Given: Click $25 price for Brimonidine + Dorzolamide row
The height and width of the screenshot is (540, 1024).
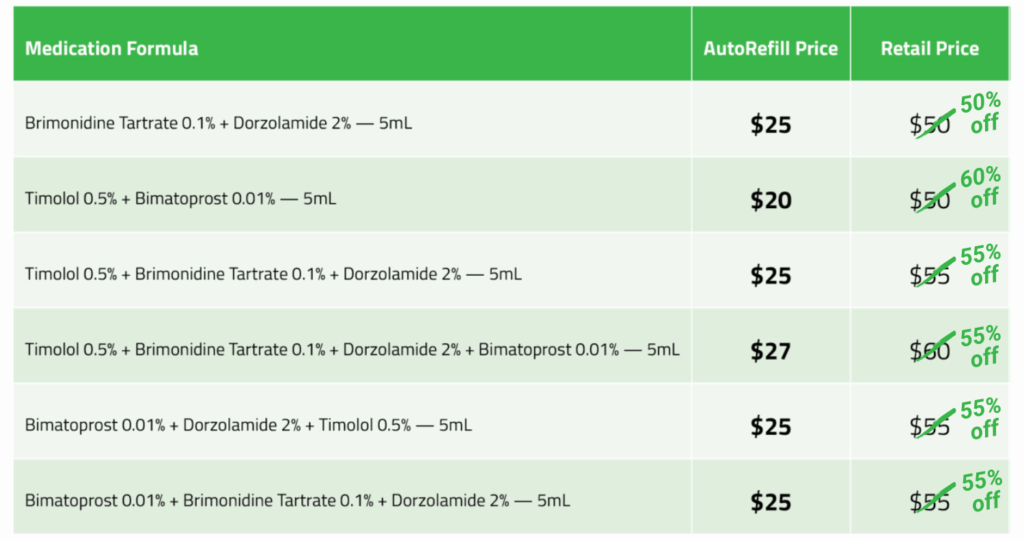Looking at the screenshot, I should [x=771, y=124].
